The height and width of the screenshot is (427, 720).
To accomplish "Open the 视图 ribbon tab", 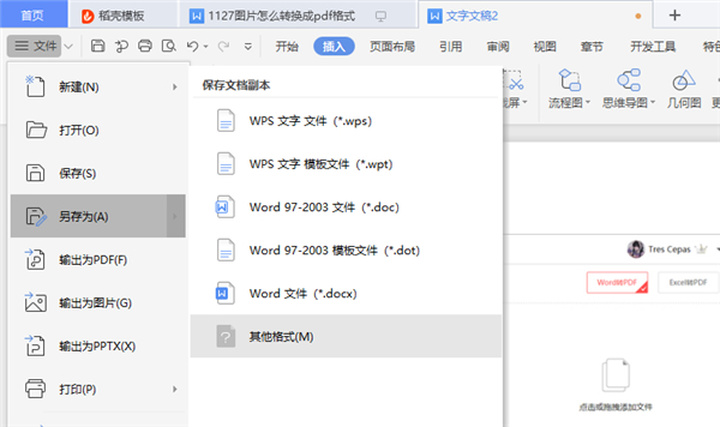I will tap(545, 46).
